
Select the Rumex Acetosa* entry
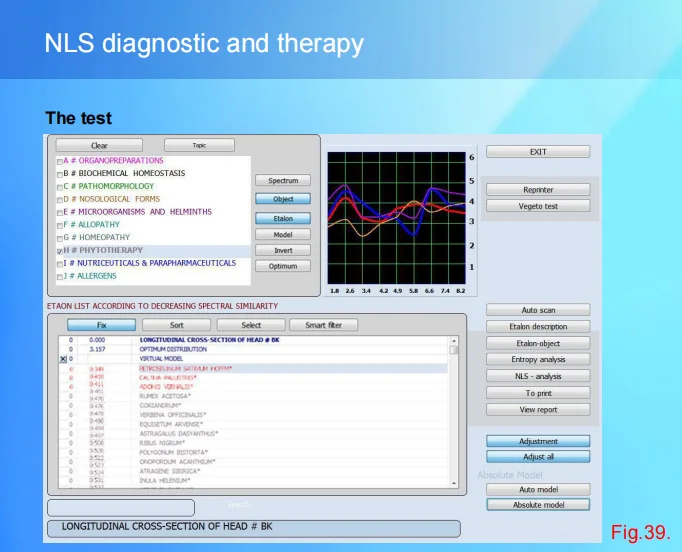point(253,396)
